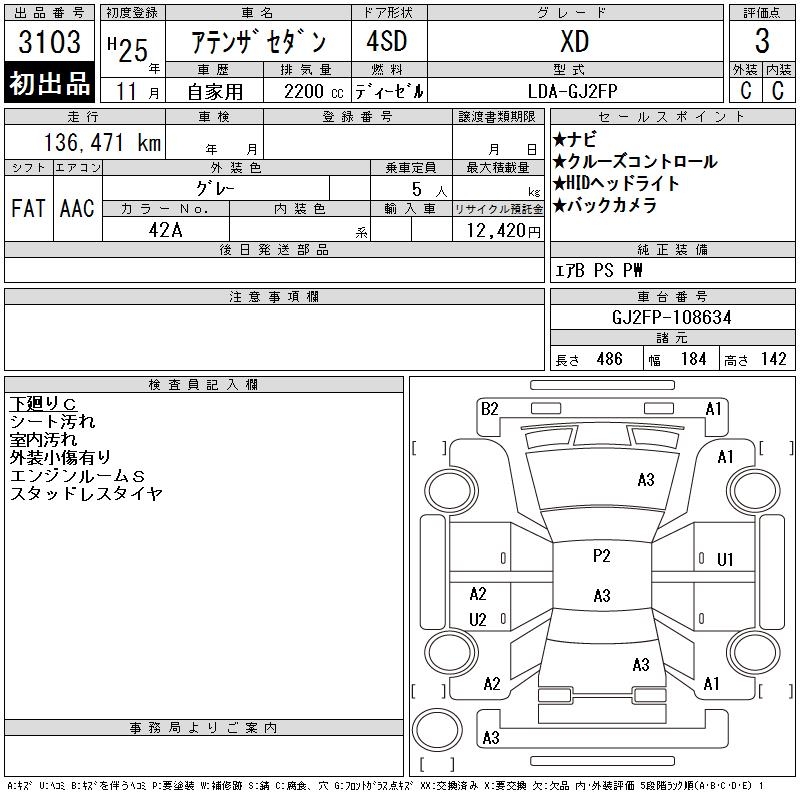
Task: Click the chassis number GJ2FP-108634
Action: 672,317
